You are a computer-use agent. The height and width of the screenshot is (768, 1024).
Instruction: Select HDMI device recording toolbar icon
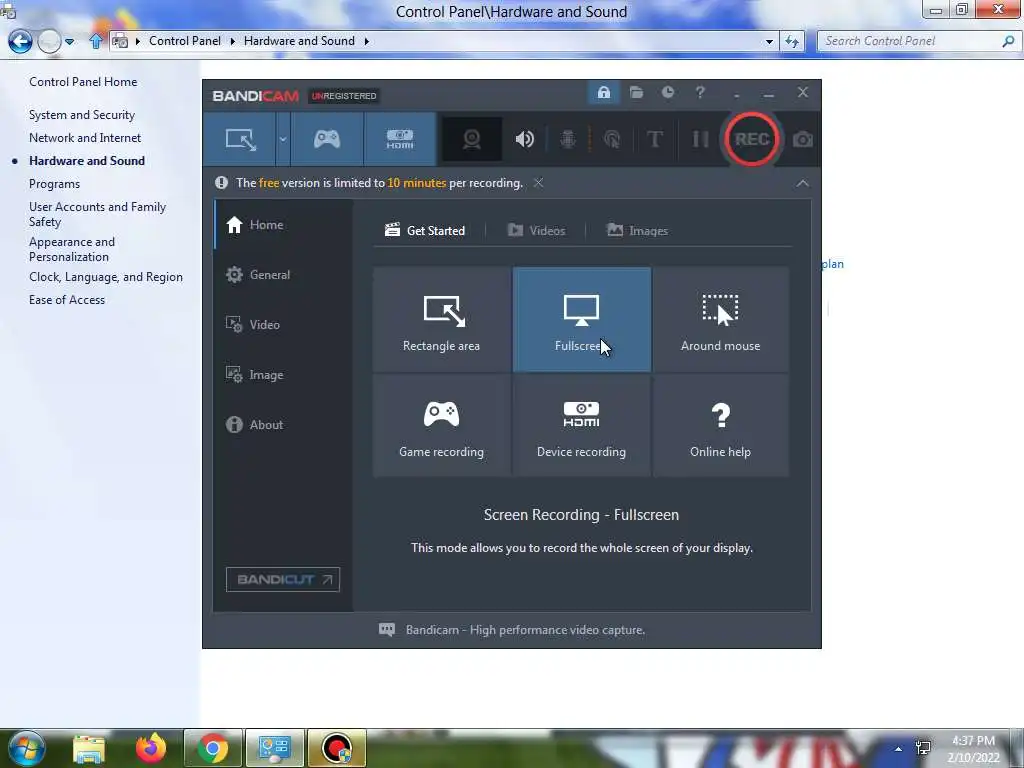[400, 139]
